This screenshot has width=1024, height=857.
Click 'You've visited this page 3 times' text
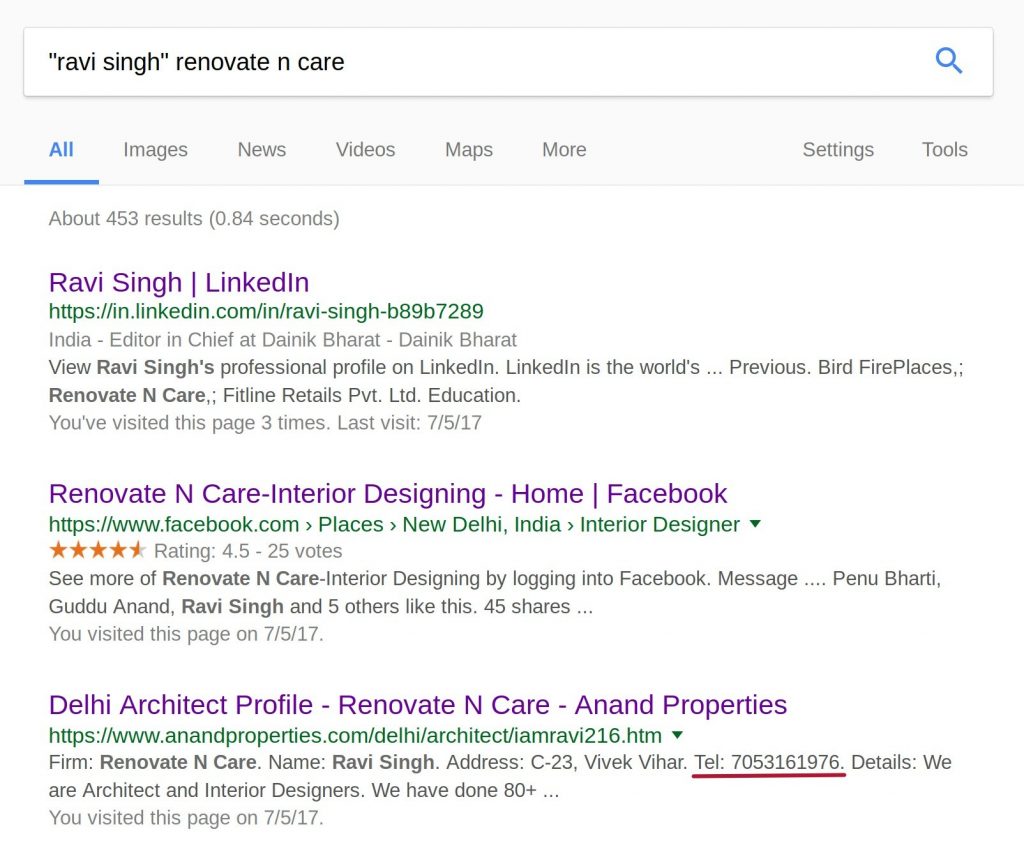pos(265,423)
